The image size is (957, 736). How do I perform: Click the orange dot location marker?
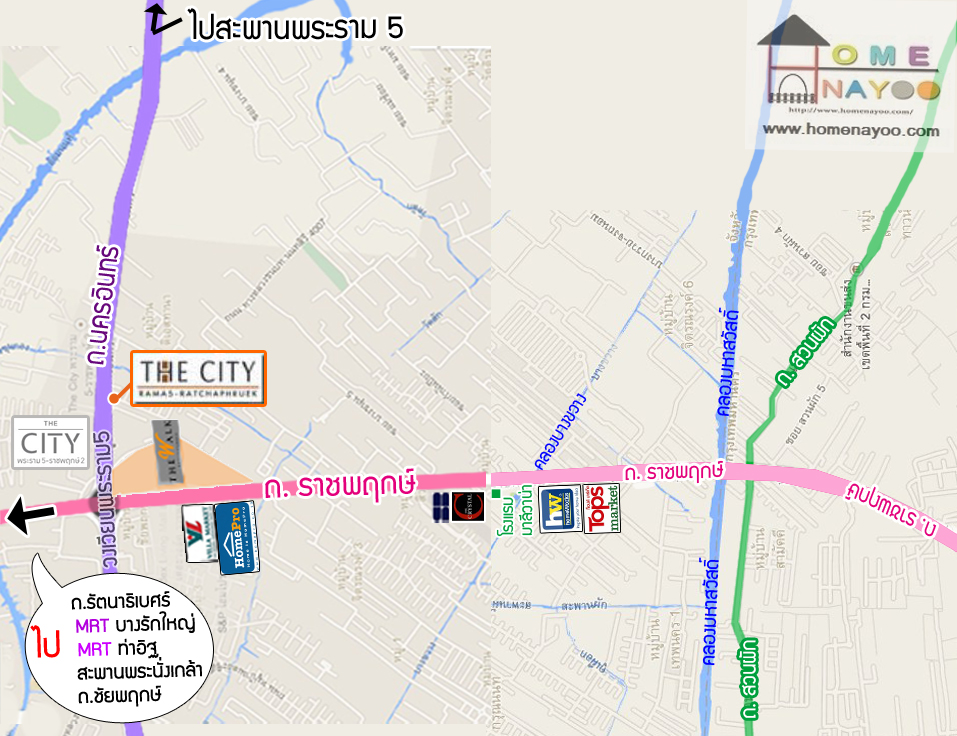click(x=113, y=399)
